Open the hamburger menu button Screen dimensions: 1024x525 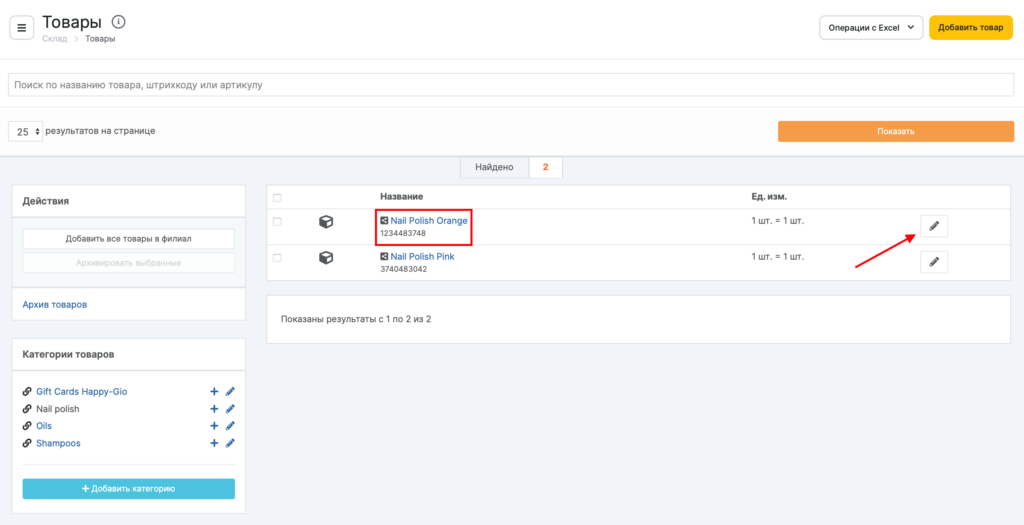tap(22, 28)
